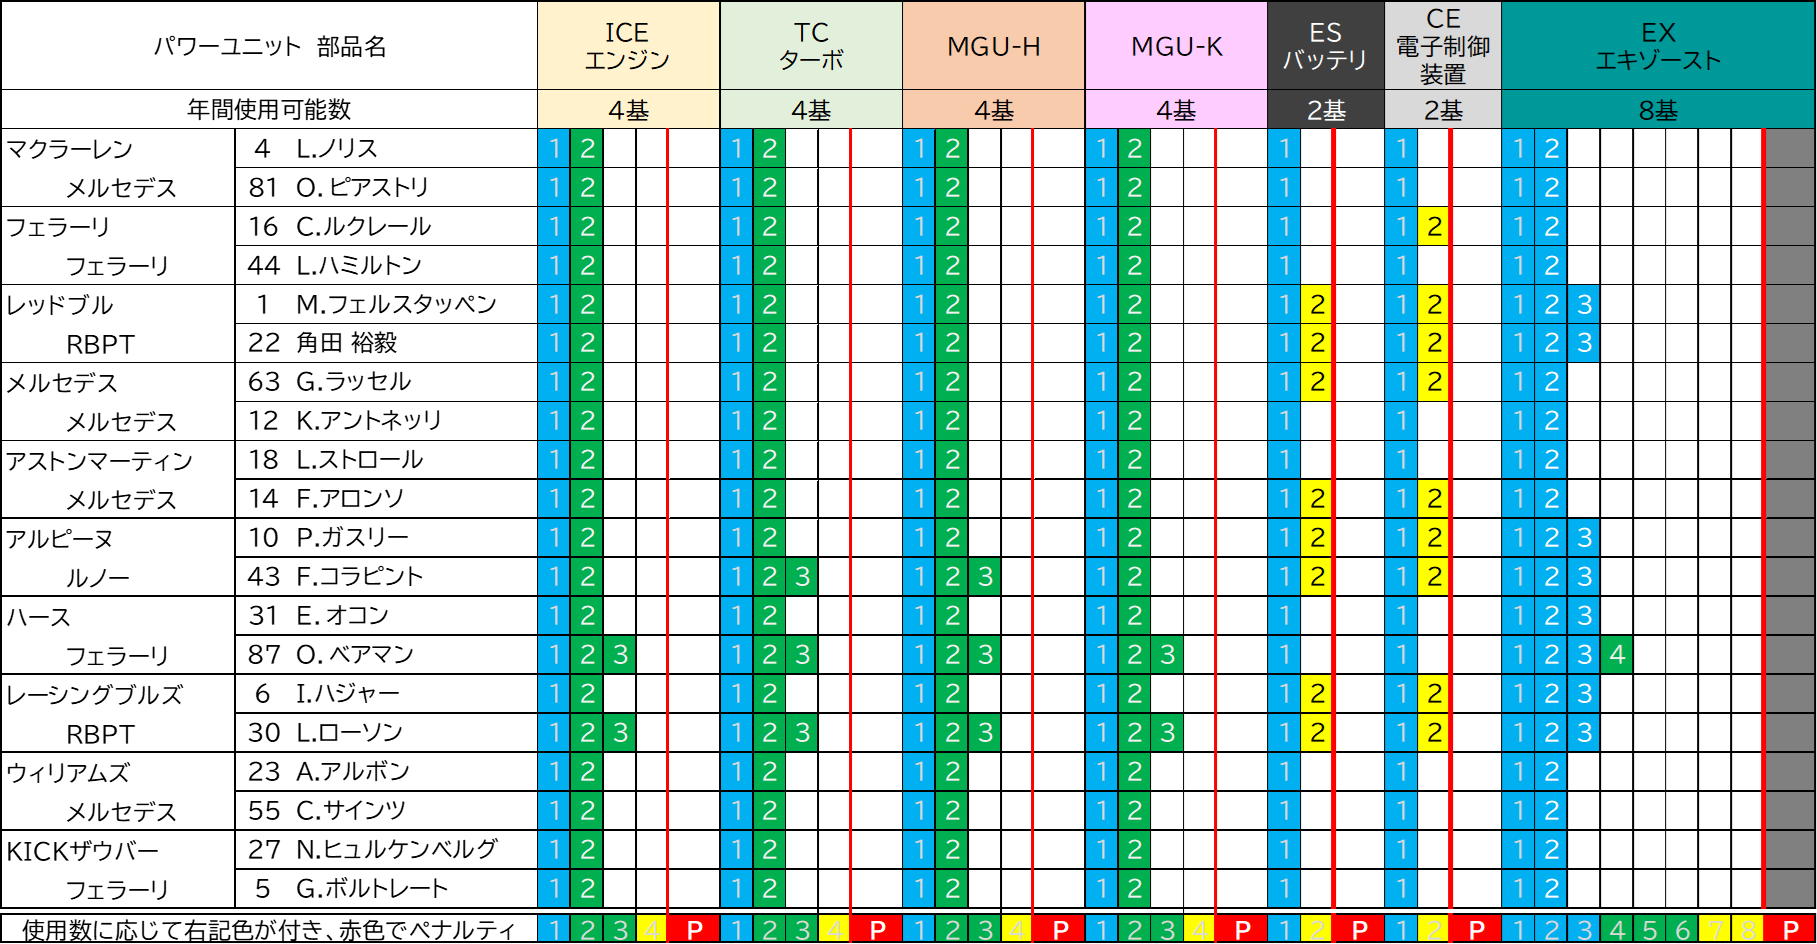Click the RBPT label under レーシングブルズ
The image size is (1817, 944).
point(100,734)
